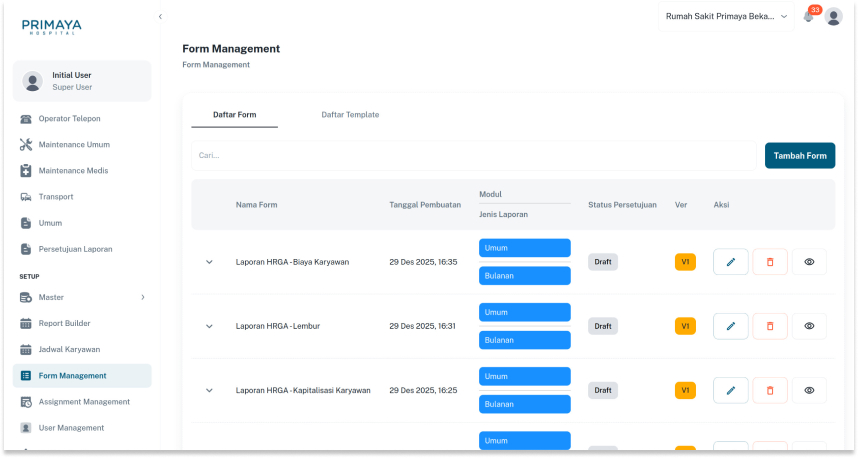Click pencil icon for Laporan HRGA - Kapitalisasi Karyawan
This screenshot has height=458, width=858.
730,390
